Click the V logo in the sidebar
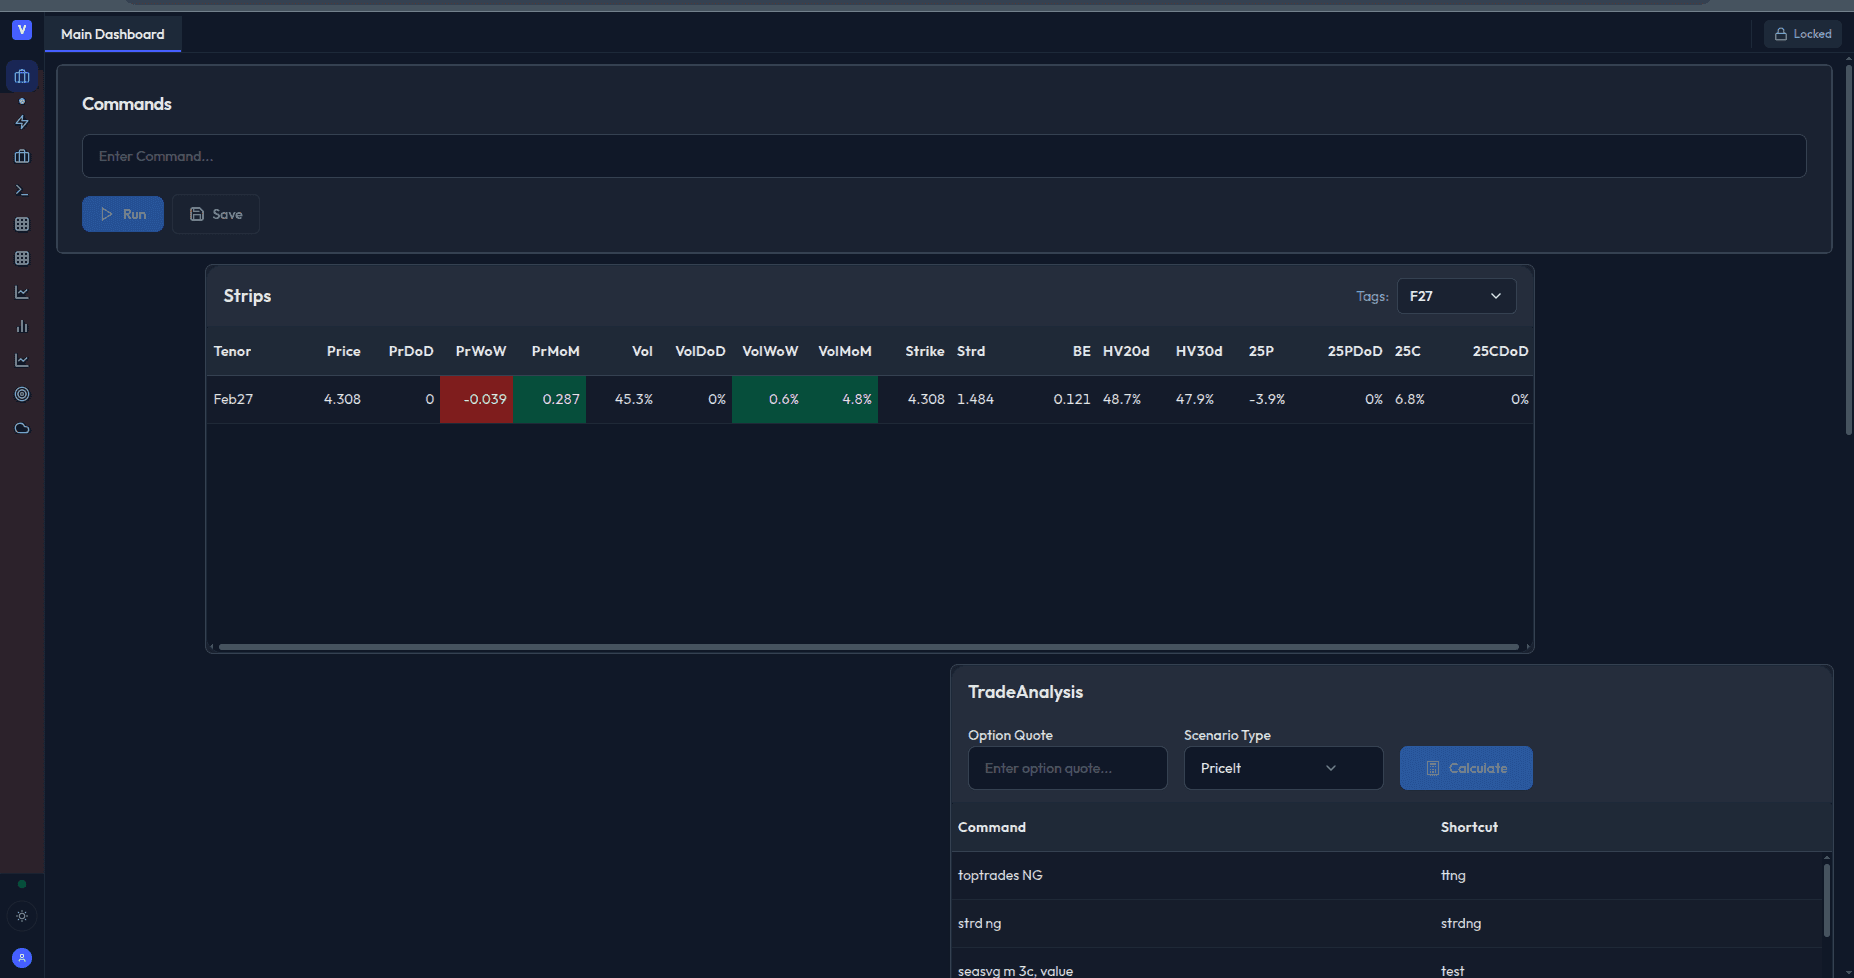The height and width of the screenshot is (978, 1854). 22,30
